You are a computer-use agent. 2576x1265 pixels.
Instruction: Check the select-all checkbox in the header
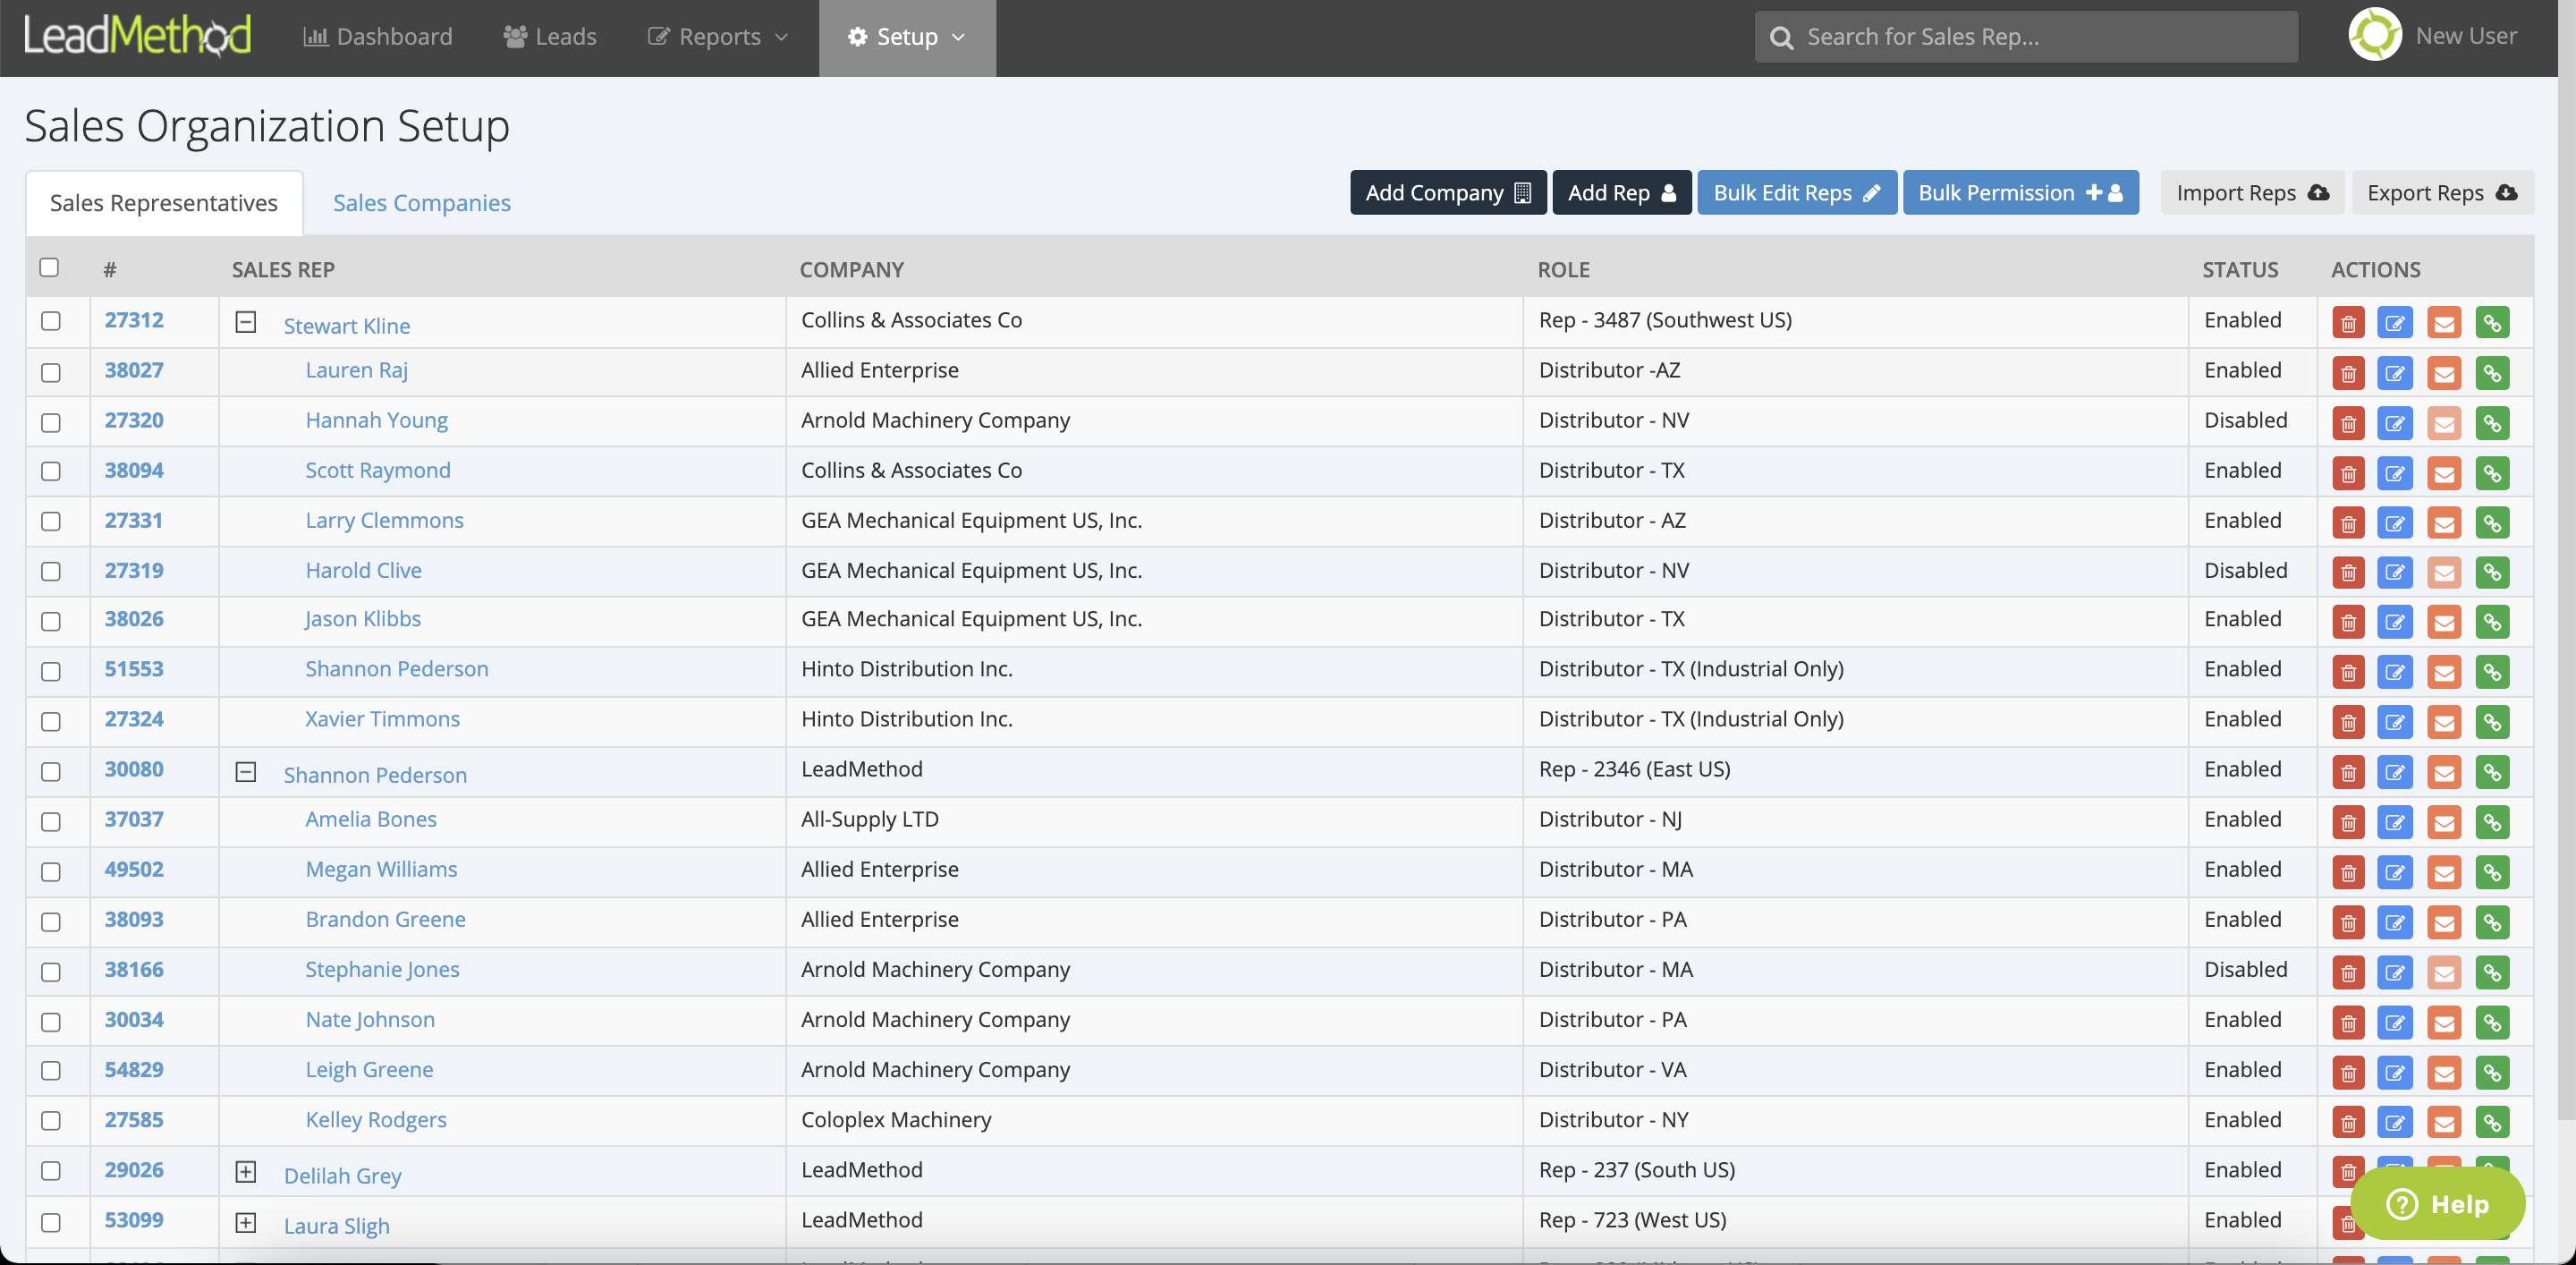50,267
